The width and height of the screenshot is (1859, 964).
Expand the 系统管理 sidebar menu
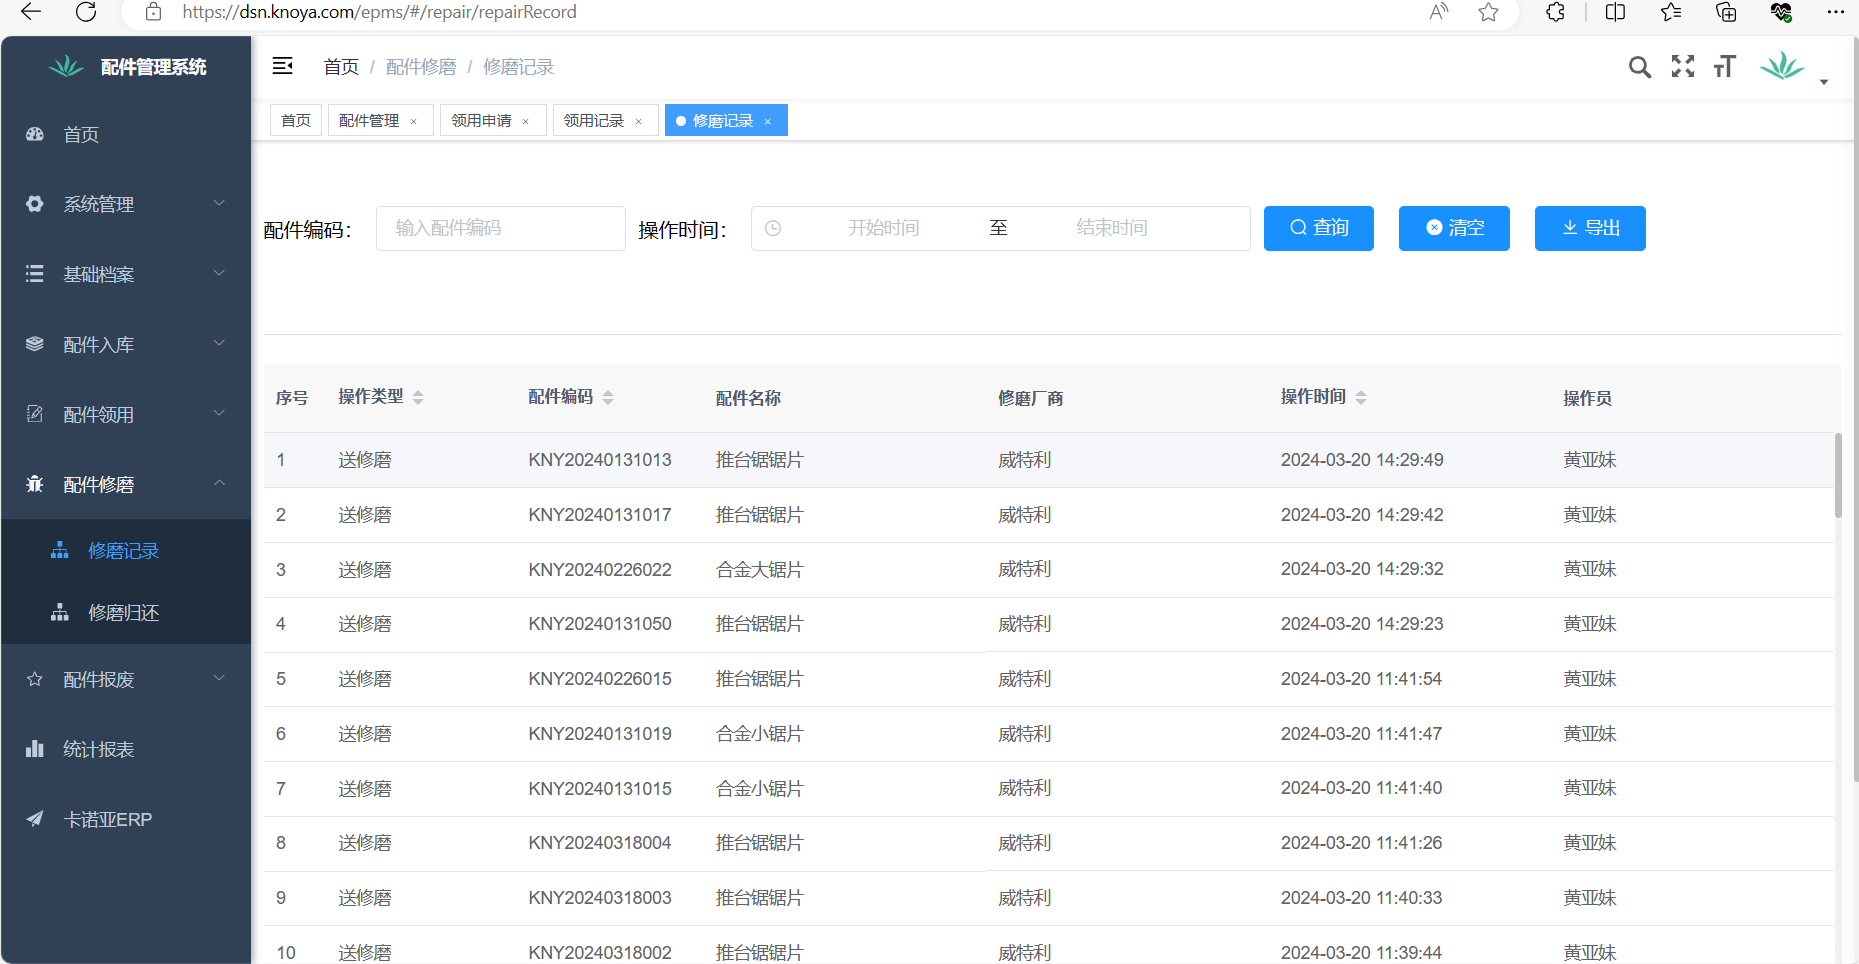(x=126, y=204)
